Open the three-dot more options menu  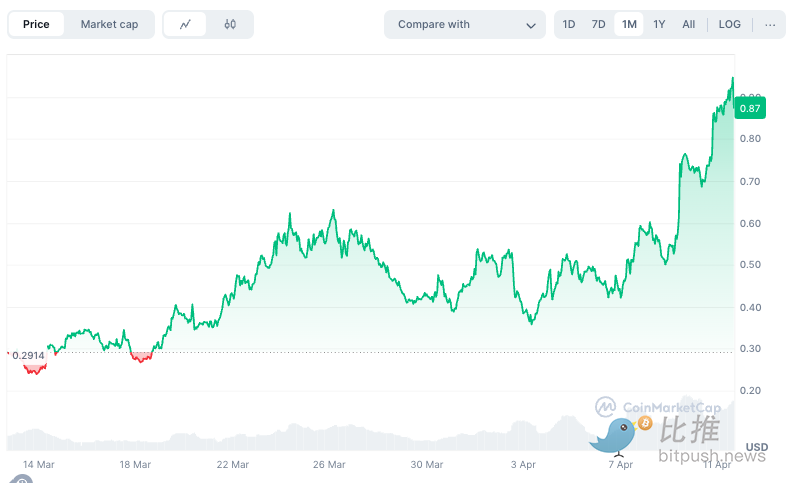coord(769,24)
